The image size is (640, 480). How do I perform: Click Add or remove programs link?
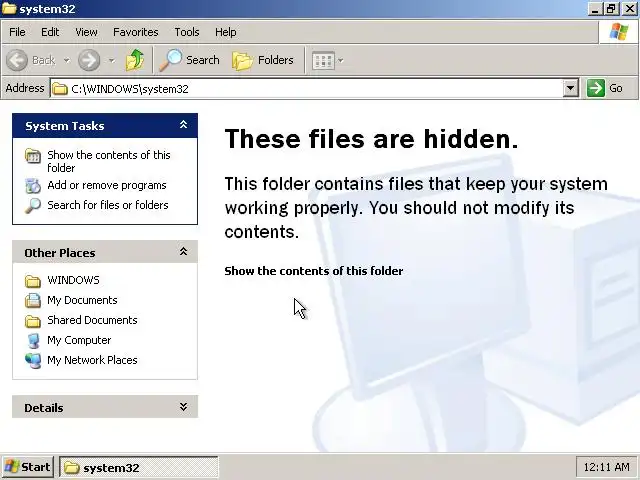pyautogui.click(x=107, y=185)
